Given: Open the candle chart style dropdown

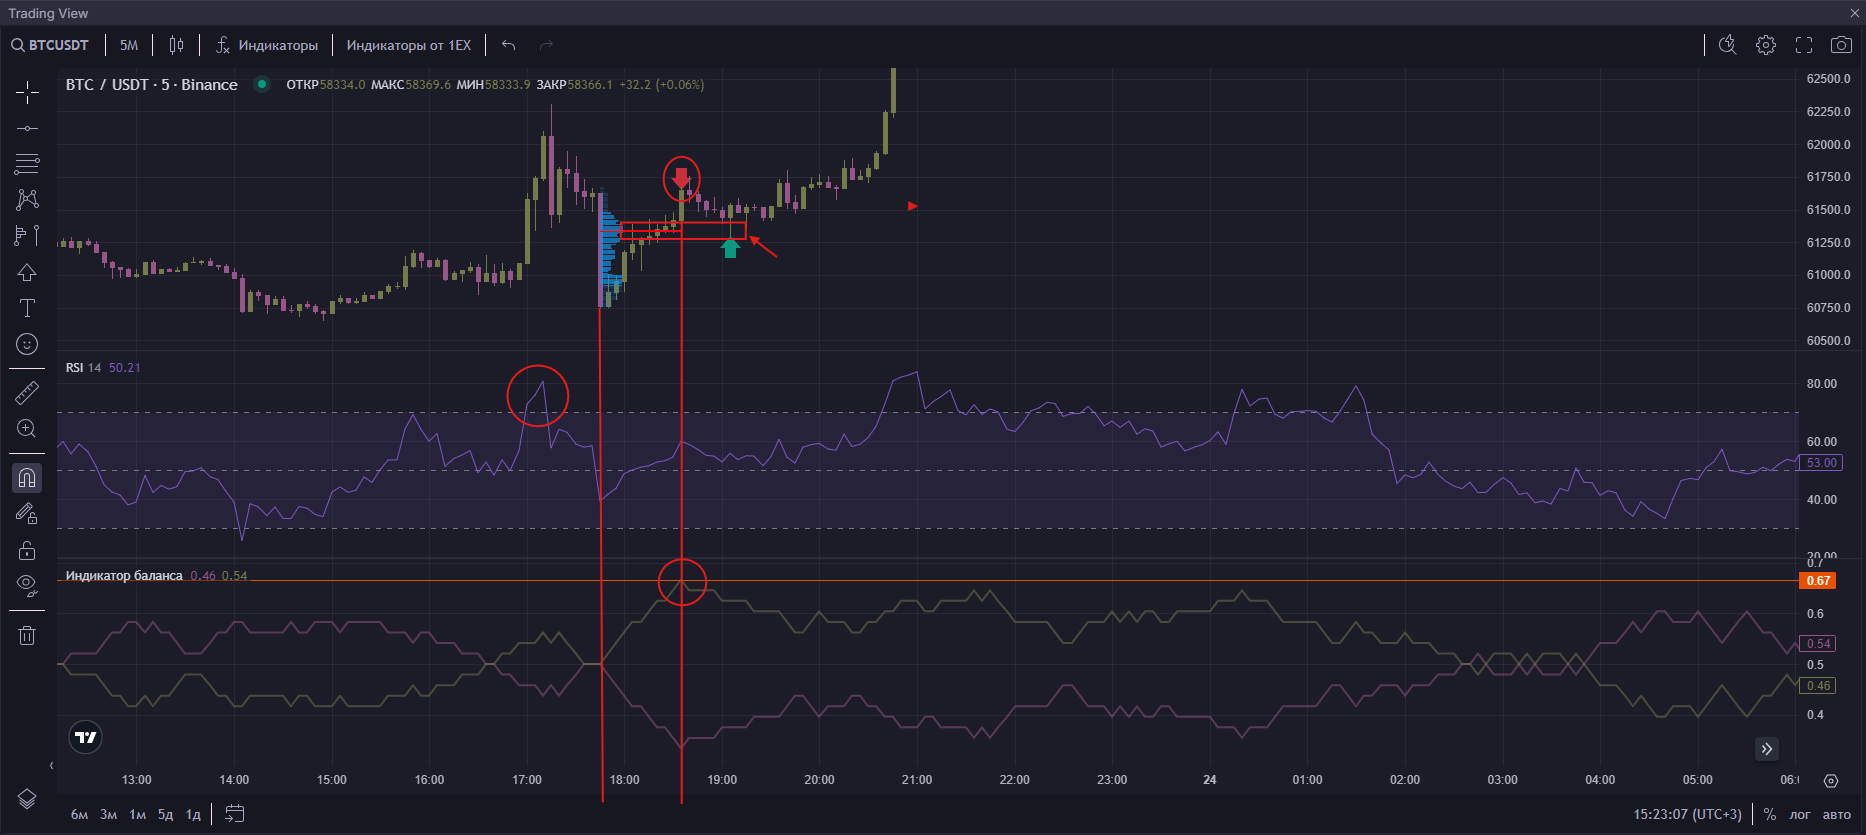Looking at the screenshot, I should click(177, 45).
